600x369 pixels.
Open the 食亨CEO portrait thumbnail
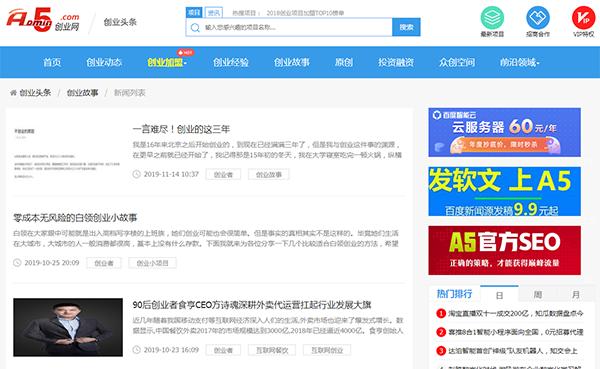click(68, 327)
